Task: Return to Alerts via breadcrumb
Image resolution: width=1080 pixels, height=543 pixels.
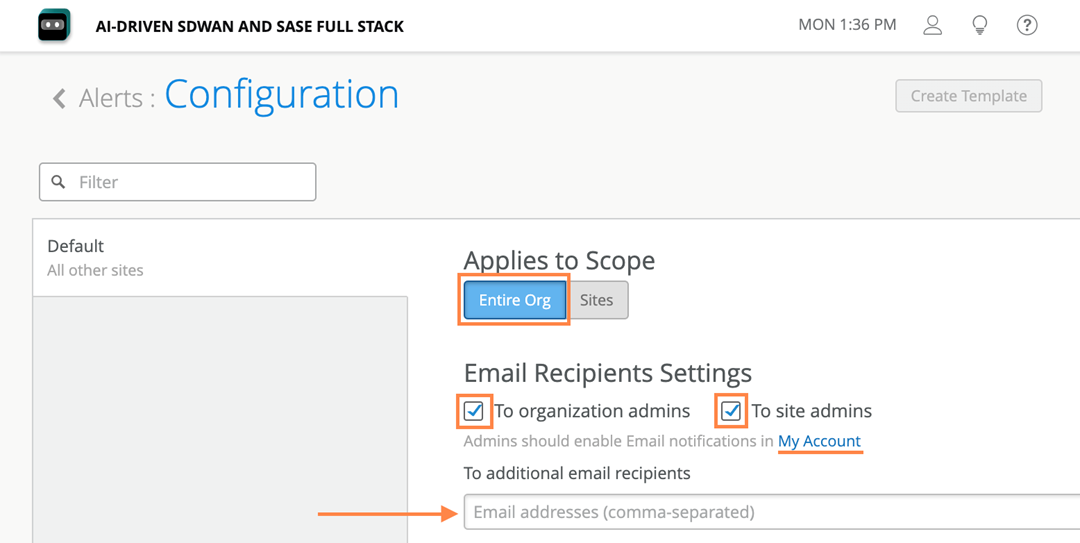Action: [x=111, y=98]
